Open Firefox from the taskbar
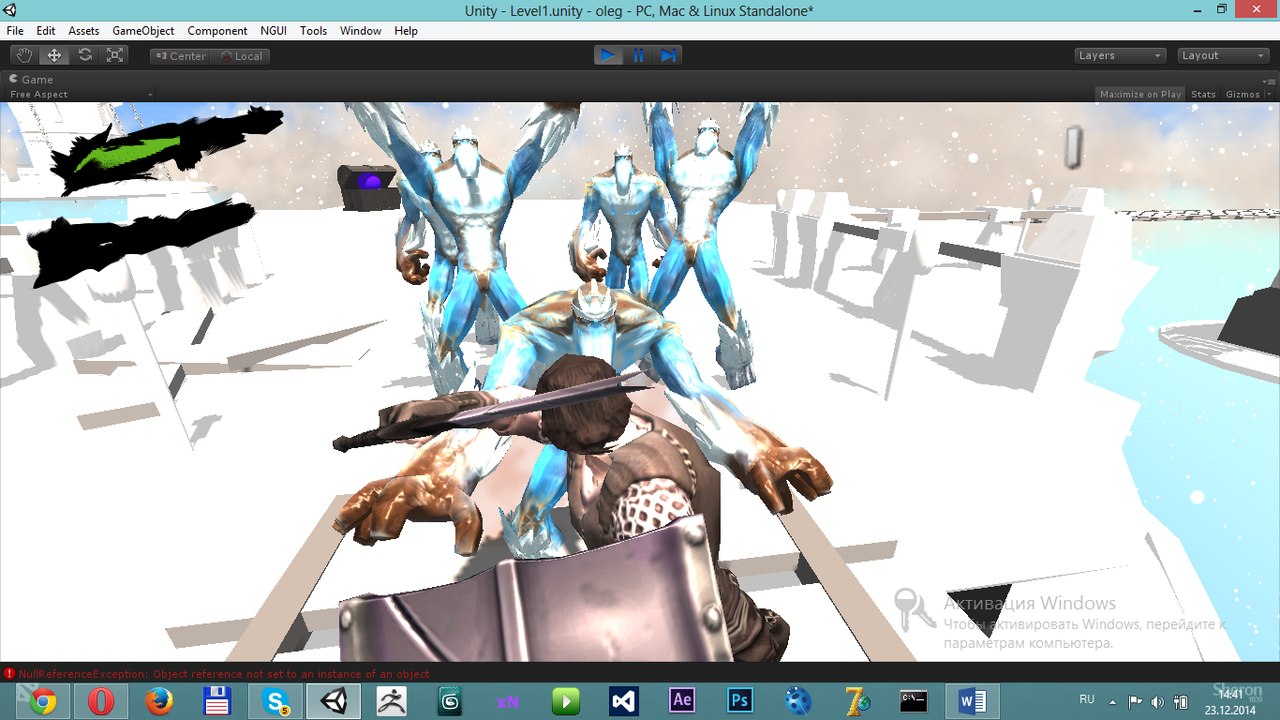The width and height of the screenshot is (1280, 720). pos(159,702)
